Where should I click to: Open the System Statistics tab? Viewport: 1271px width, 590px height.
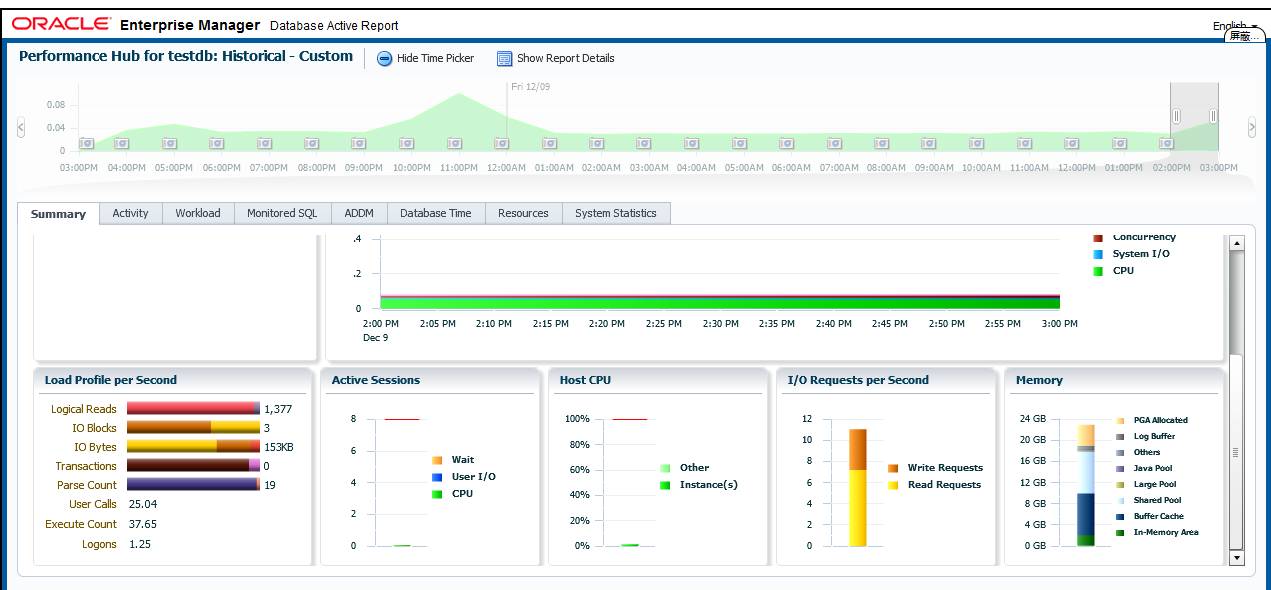pyautogui.click(x=616, y=213)
